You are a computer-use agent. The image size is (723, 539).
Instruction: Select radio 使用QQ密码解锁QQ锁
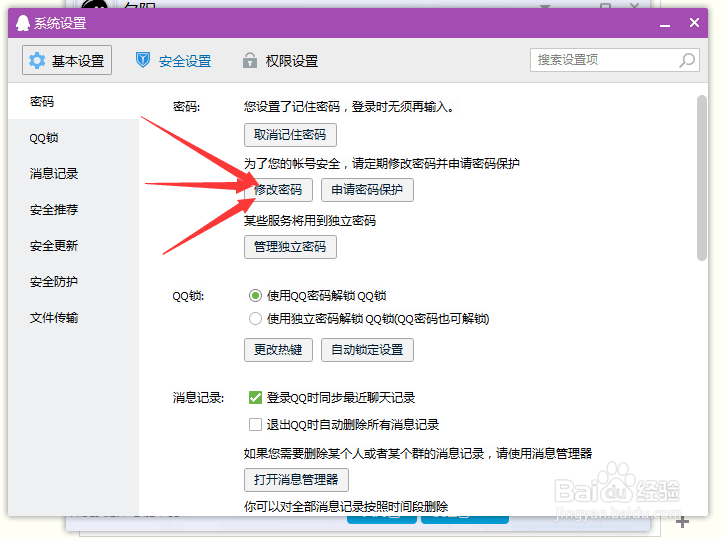pos(255,296)
